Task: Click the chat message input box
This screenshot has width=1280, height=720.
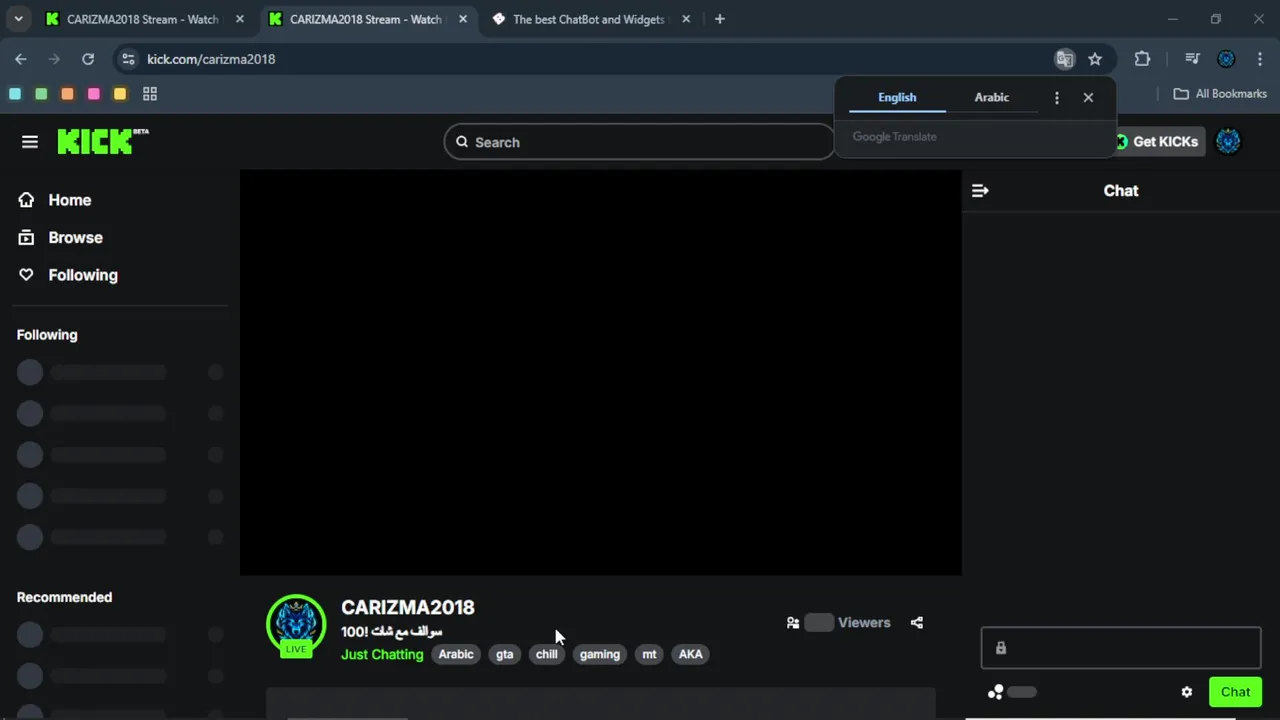Action: (x=1121, y=648)
